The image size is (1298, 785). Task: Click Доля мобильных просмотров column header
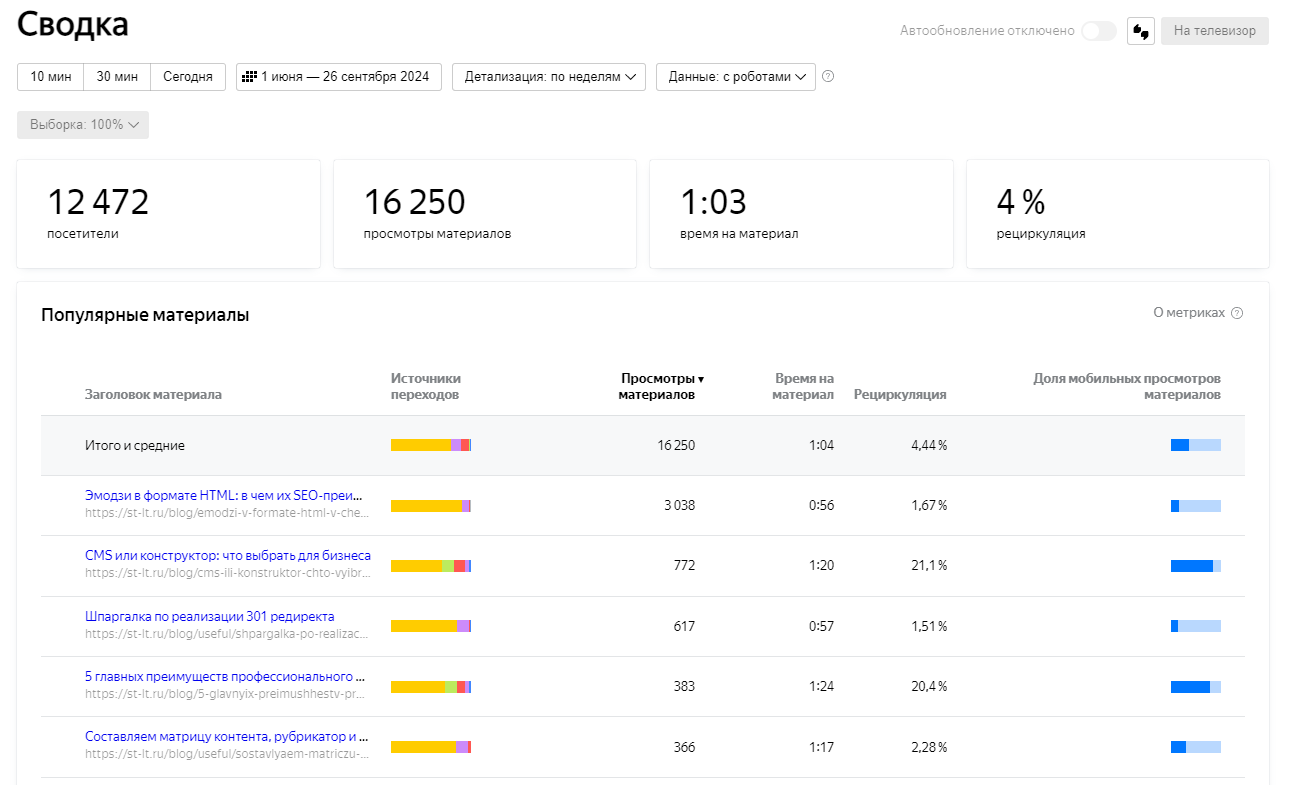coord(1127,386)
